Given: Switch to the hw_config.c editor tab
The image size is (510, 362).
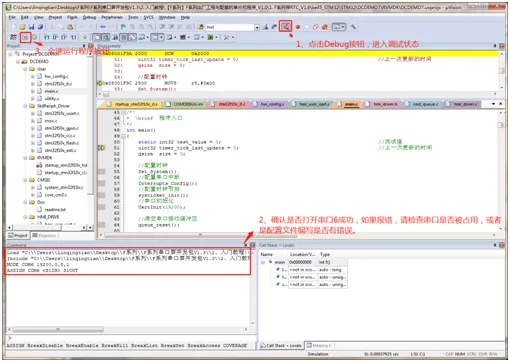Looking at the screenshot, I should click(x=269, y=104).
